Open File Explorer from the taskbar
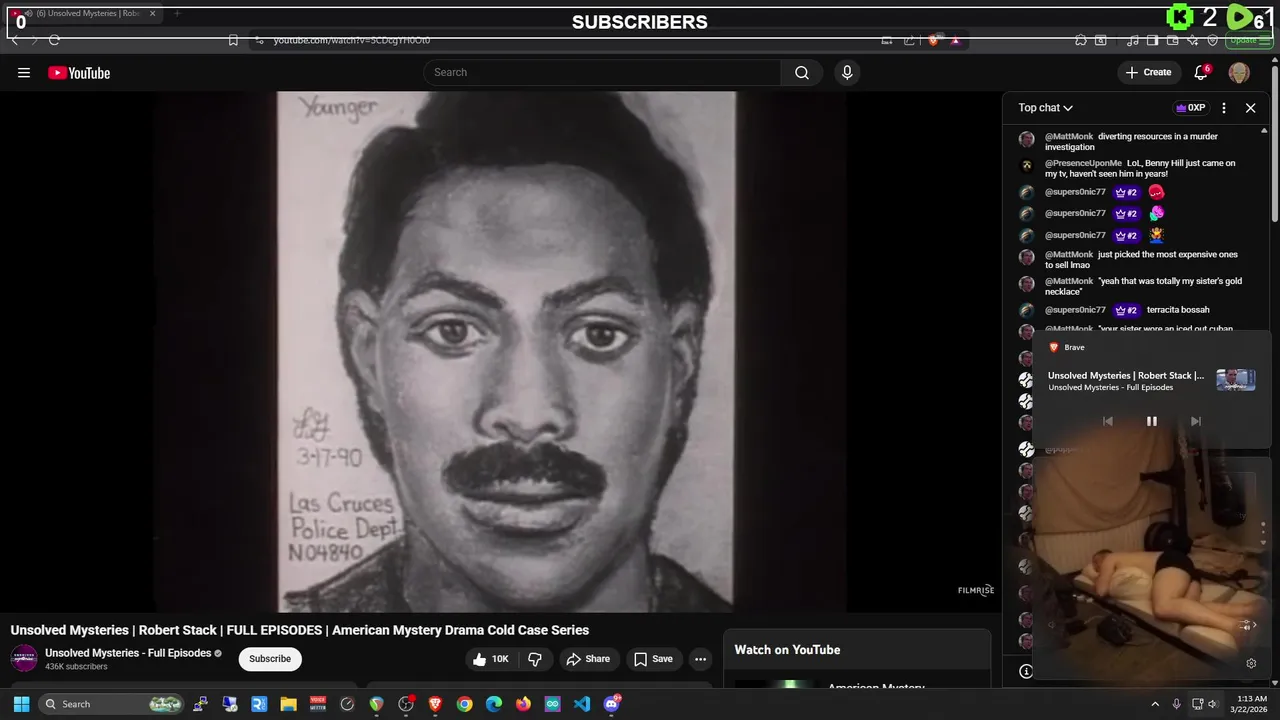1280x720 pixels. [288, 704]
